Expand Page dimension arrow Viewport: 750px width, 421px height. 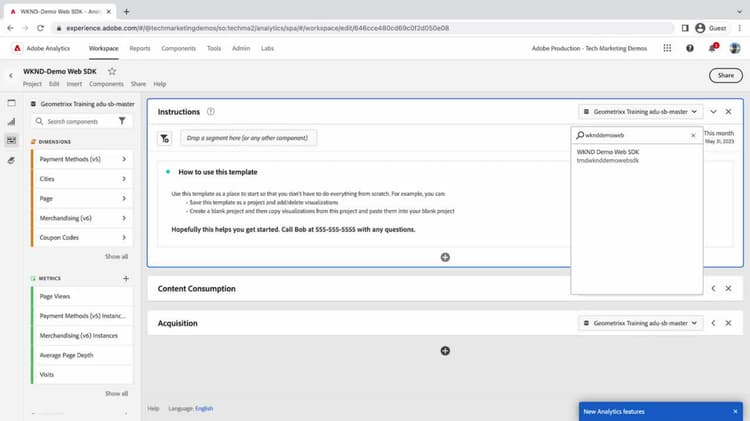coord(124,198)
